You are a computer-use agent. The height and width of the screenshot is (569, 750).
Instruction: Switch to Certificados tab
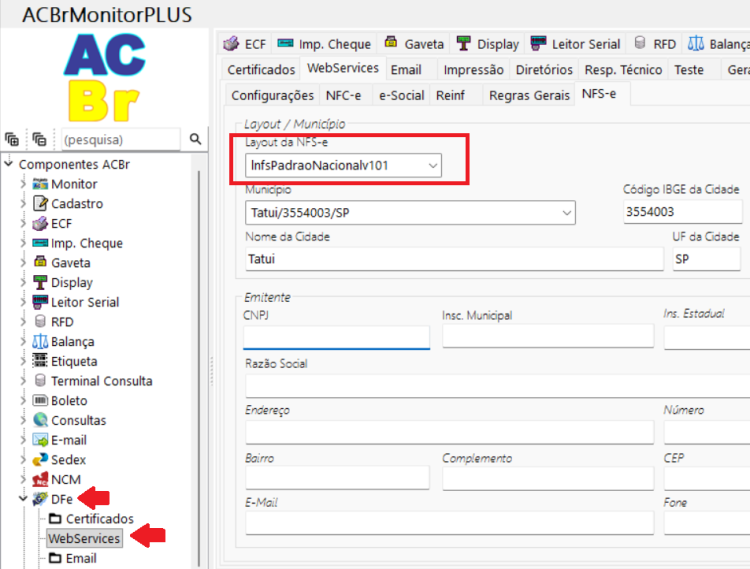[261, 70]
